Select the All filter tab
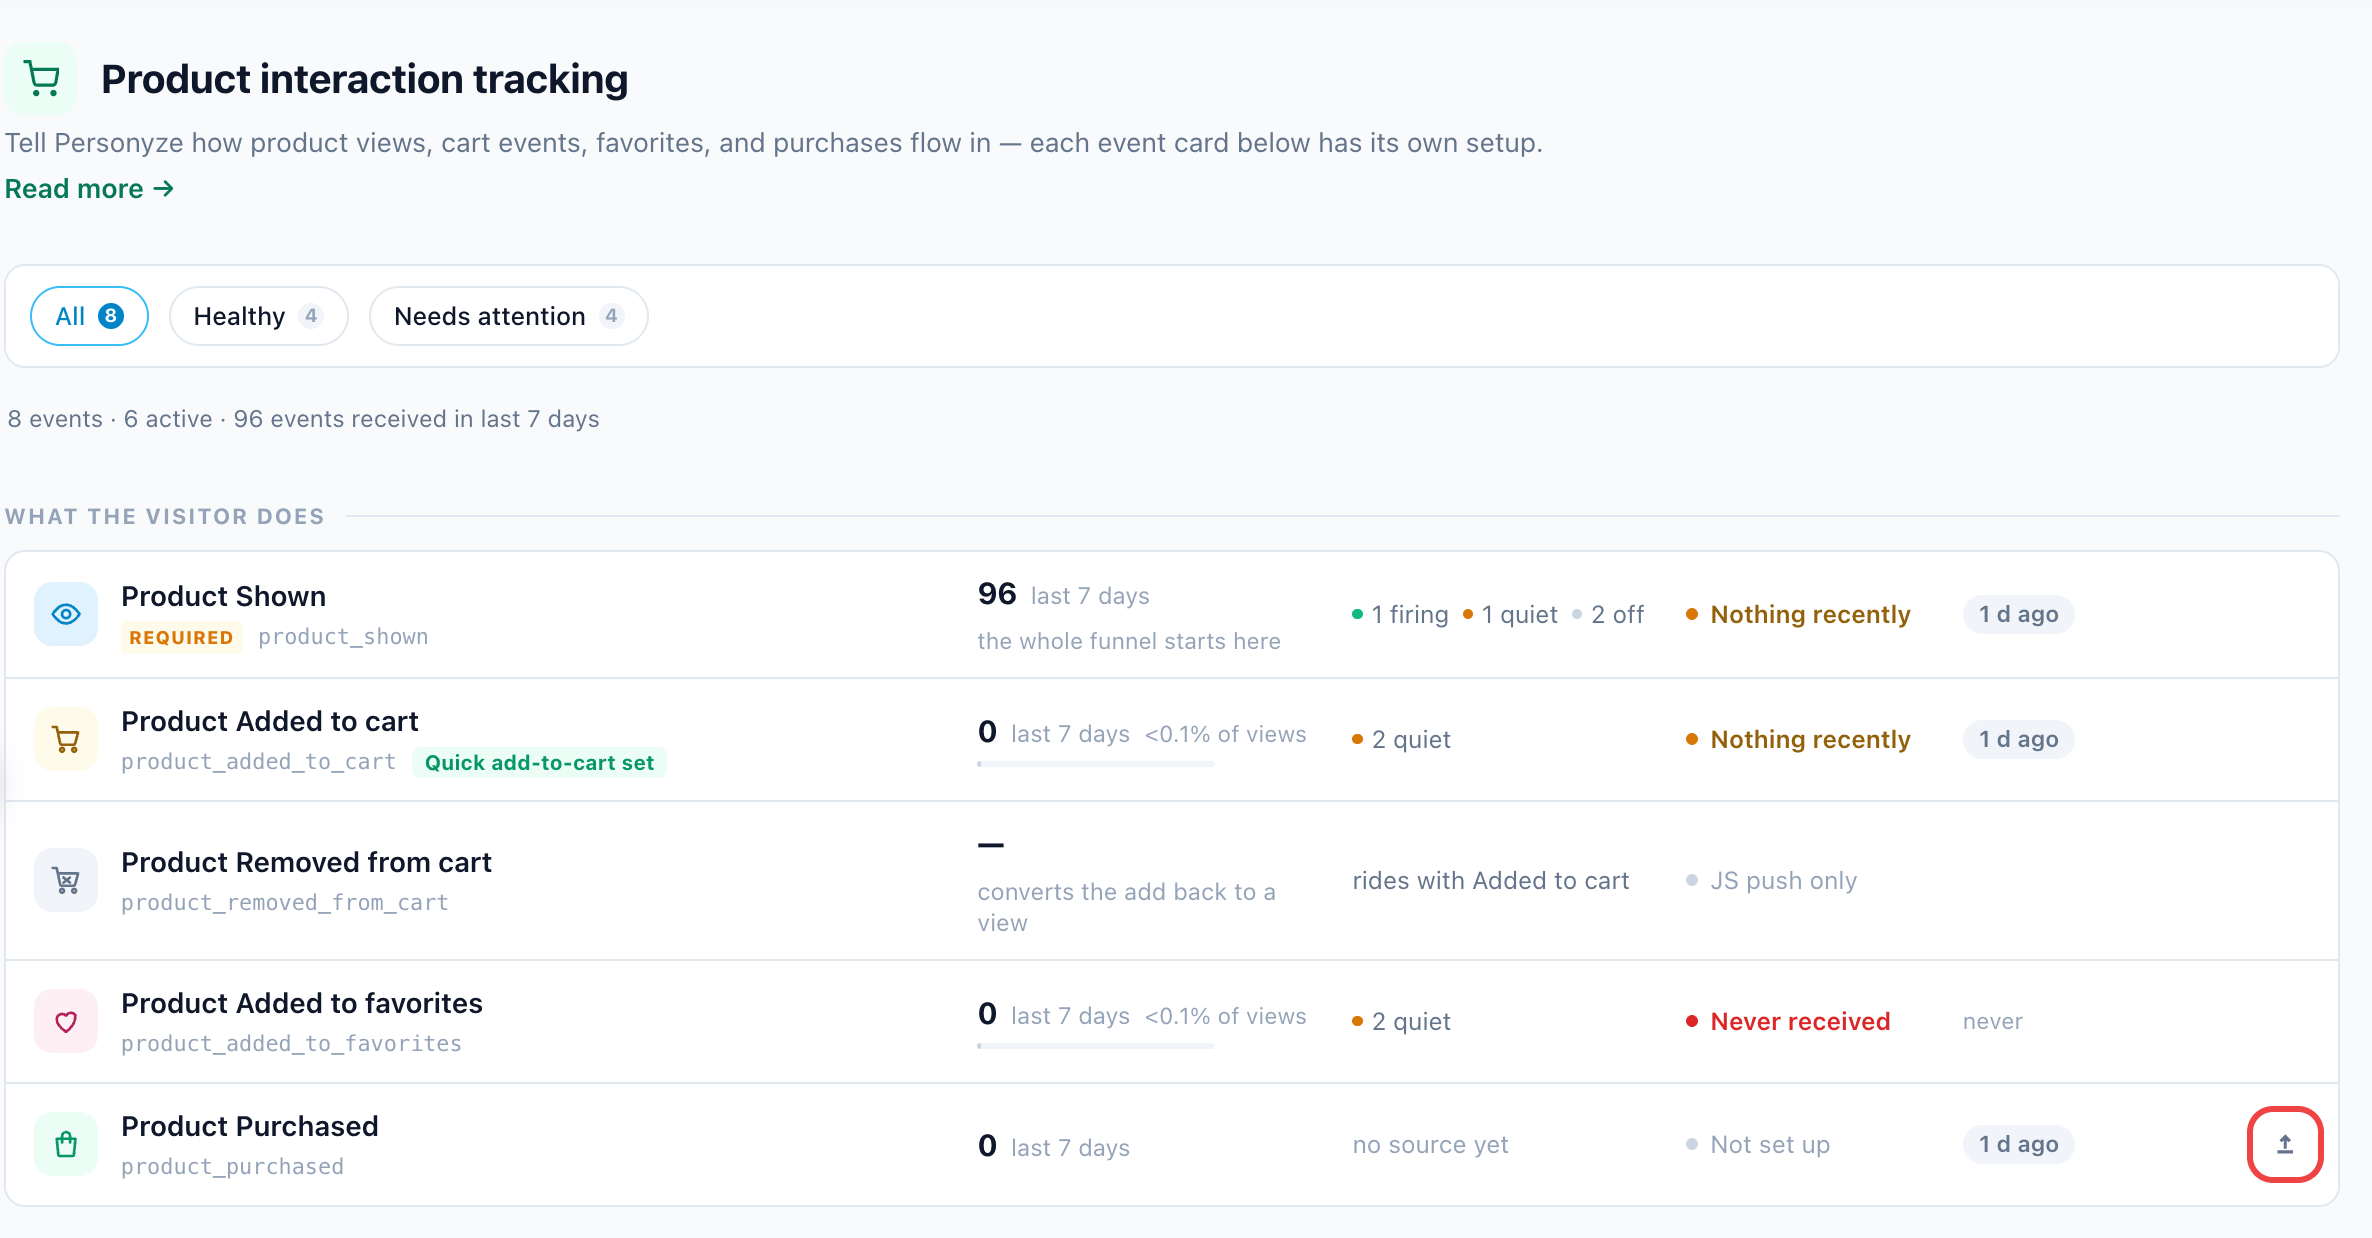Viewport: 2372px width, 1238px height. tap(90, 316)
